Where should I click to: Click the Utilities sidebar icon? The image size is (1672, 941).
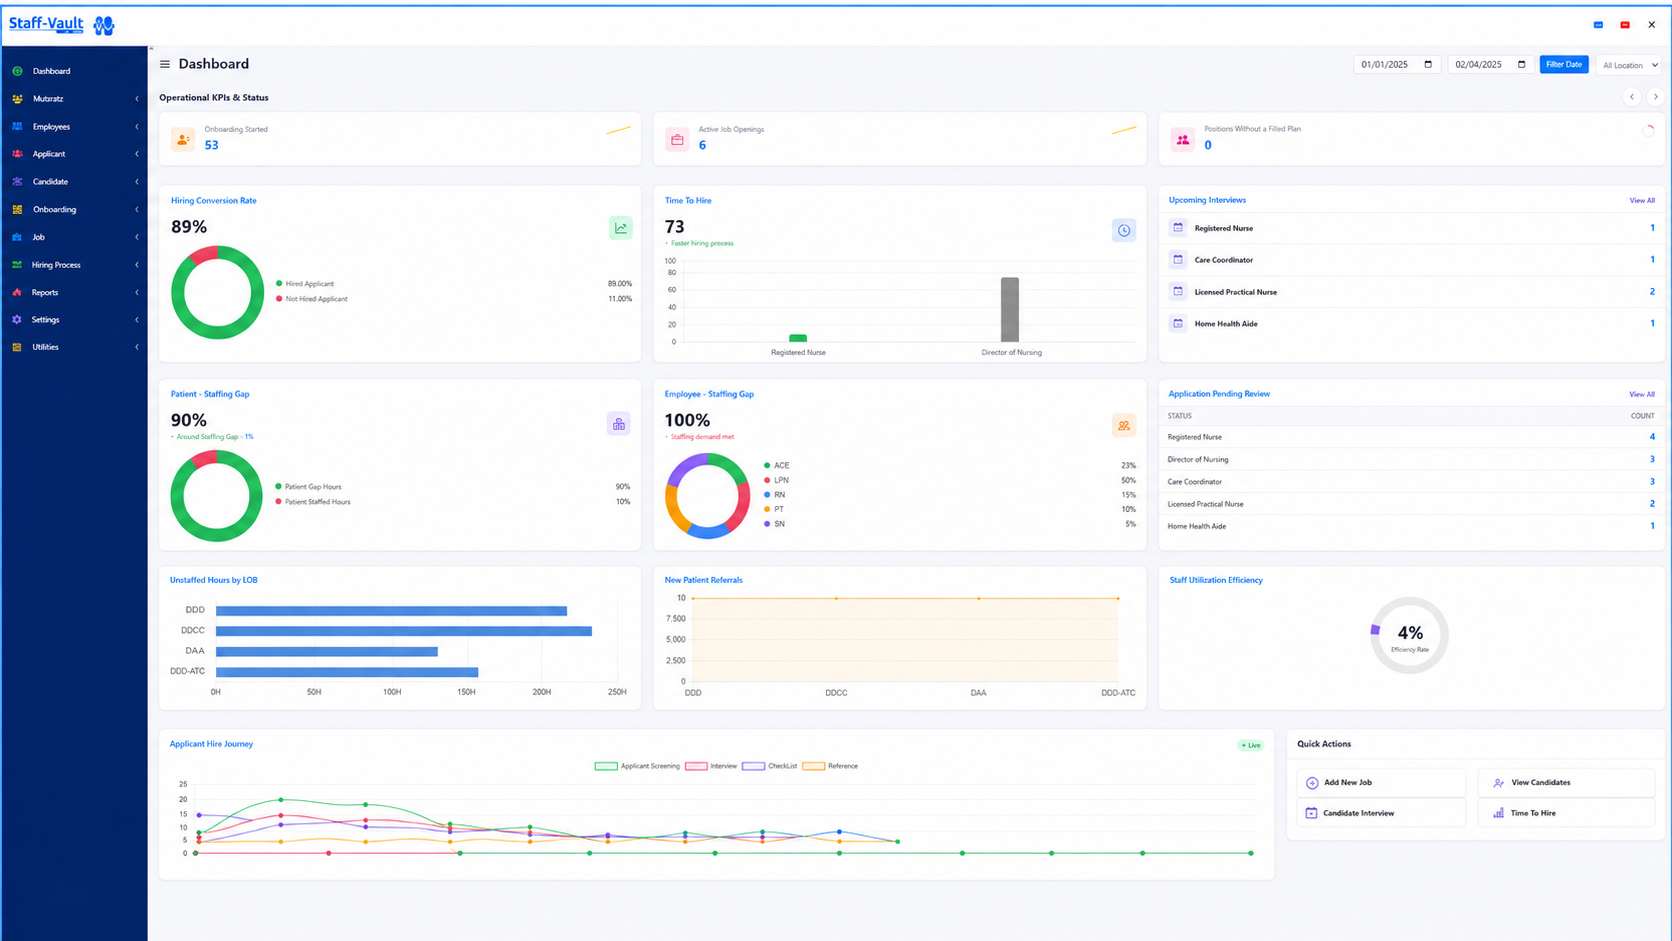coord(17,347)
